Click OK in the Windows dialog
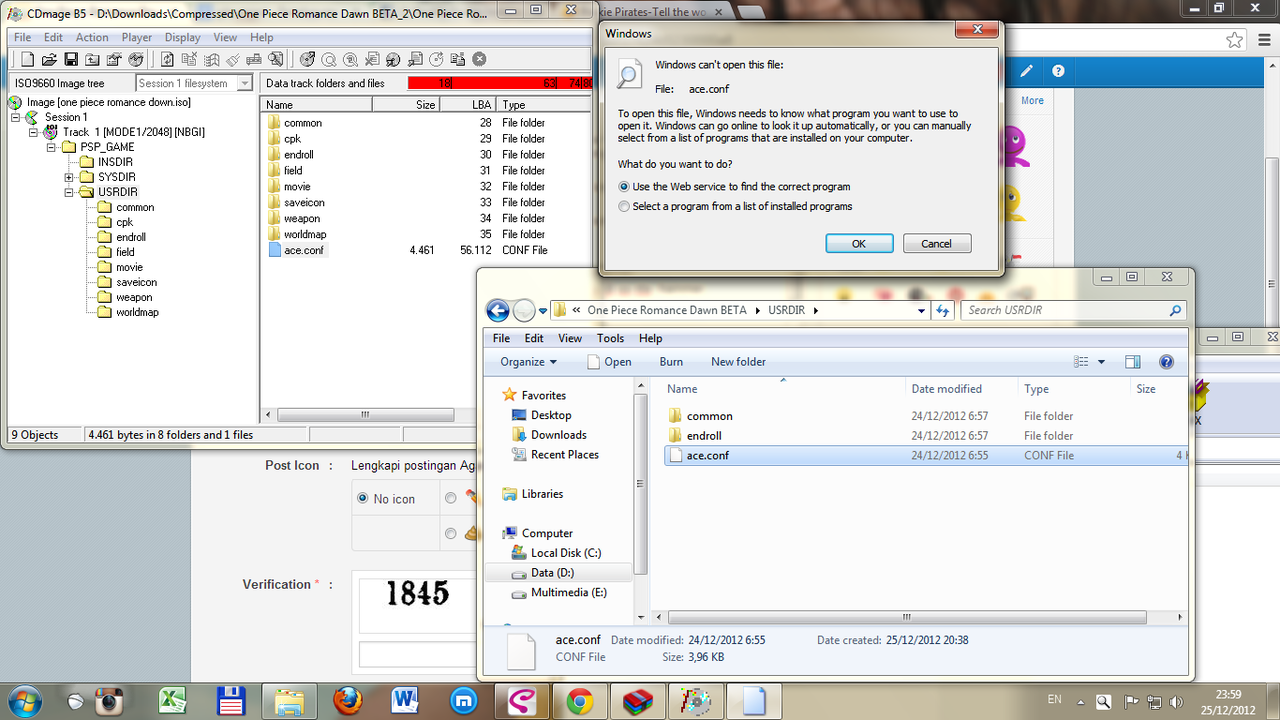 tap(859, 243)
